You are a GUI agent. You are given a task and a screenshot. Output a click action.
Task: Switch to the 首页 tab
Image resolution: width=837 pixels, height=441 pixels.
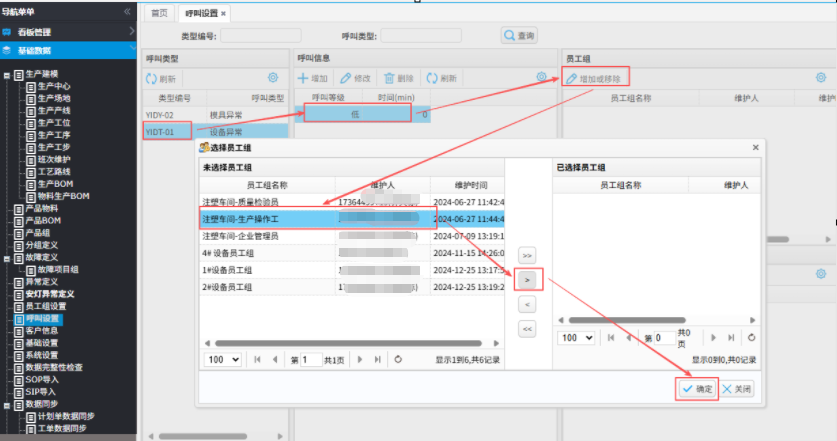pyautogui.click(x=158, y=13)
